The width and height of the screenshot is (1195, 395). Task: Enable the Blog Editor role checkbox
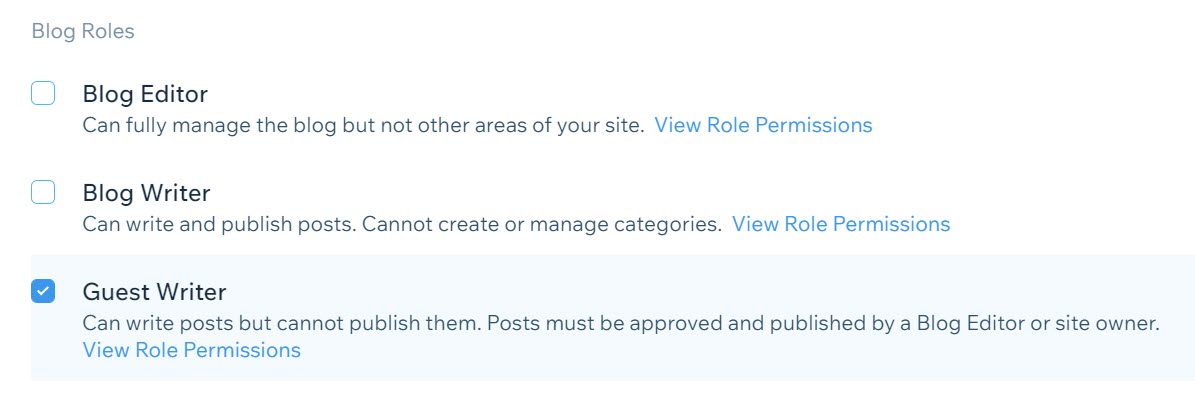[x=43, y=94]
